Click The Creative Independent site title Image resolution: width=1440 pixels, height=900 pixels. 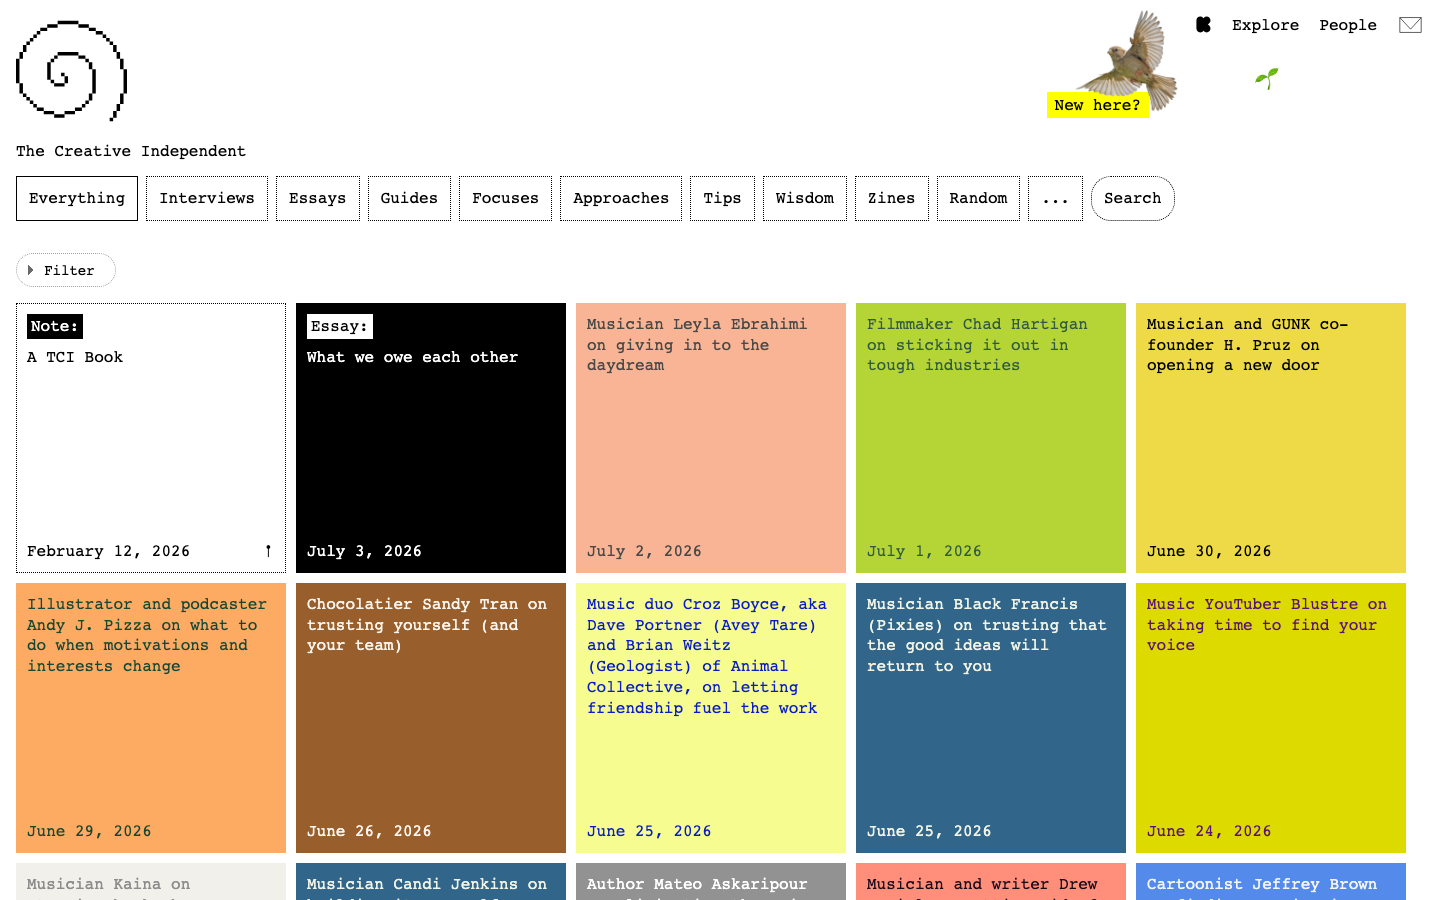tap(130, 151)
